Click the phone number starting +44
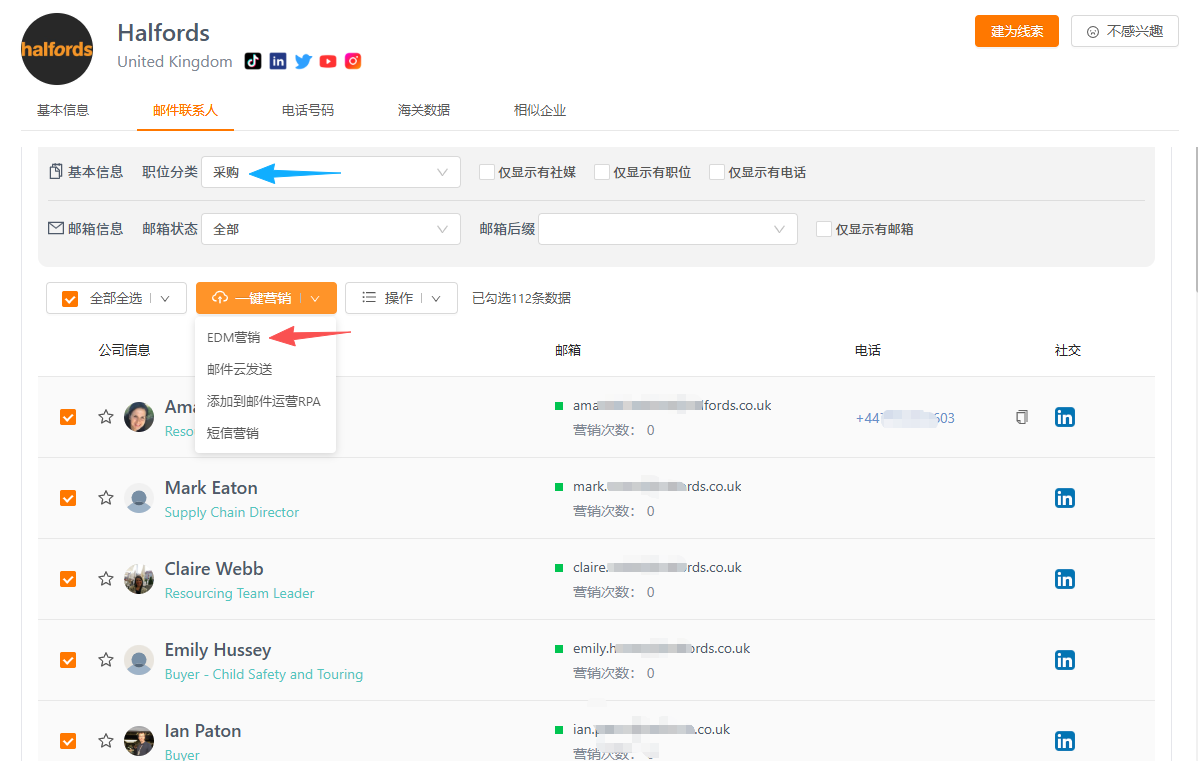The image size is (1198, 761). tap(905, 418)
